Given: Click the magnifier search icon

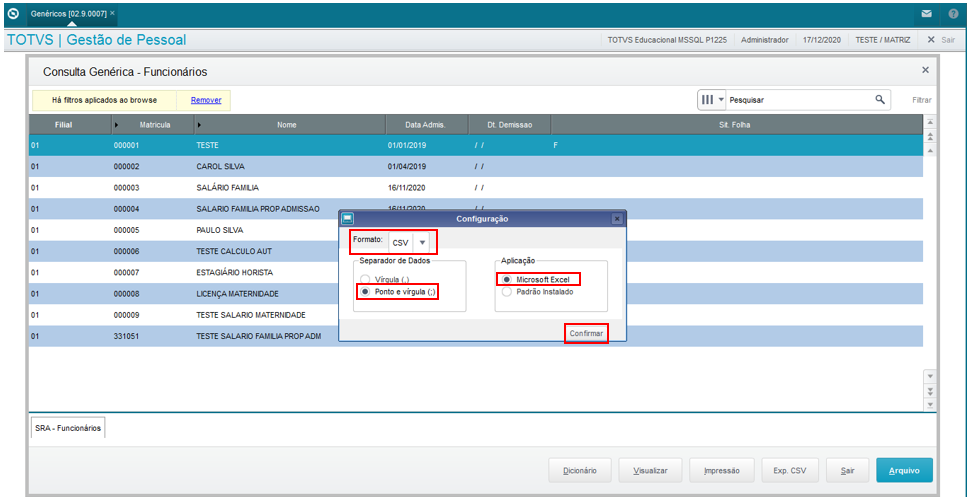Looking at the screenshot, I should point(880,99).
